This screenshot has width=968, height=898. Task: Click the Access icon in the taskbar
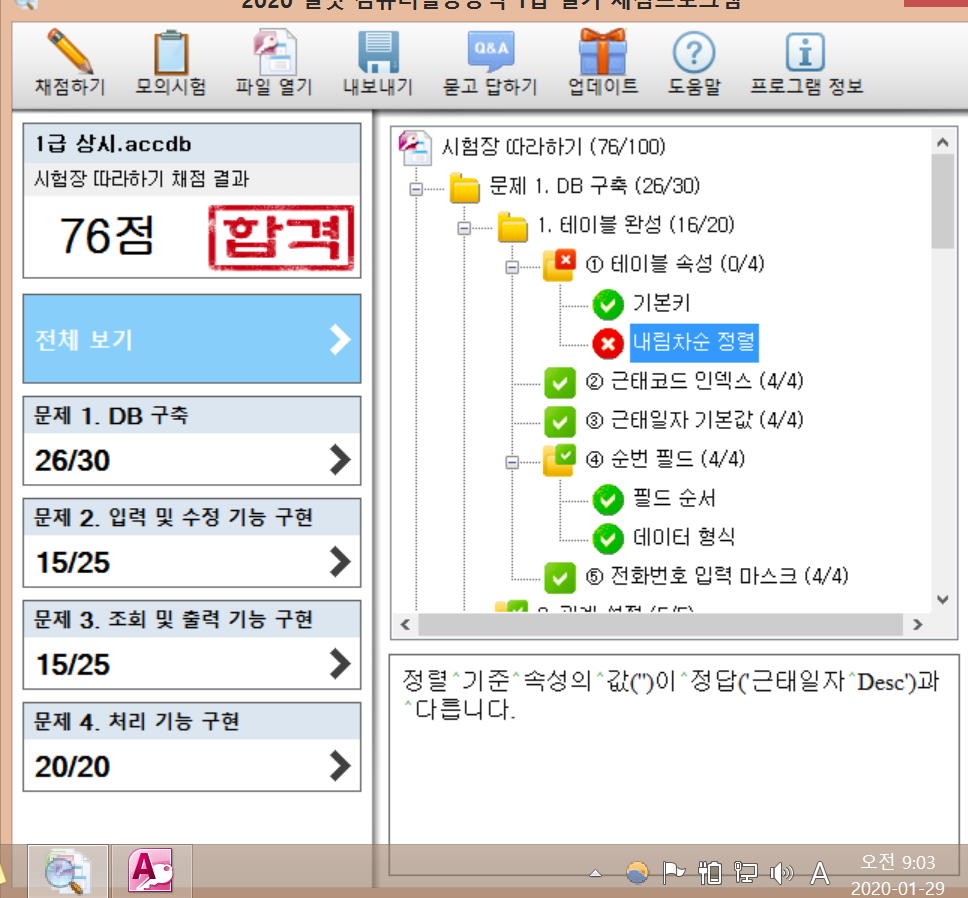tap(151, 872)
